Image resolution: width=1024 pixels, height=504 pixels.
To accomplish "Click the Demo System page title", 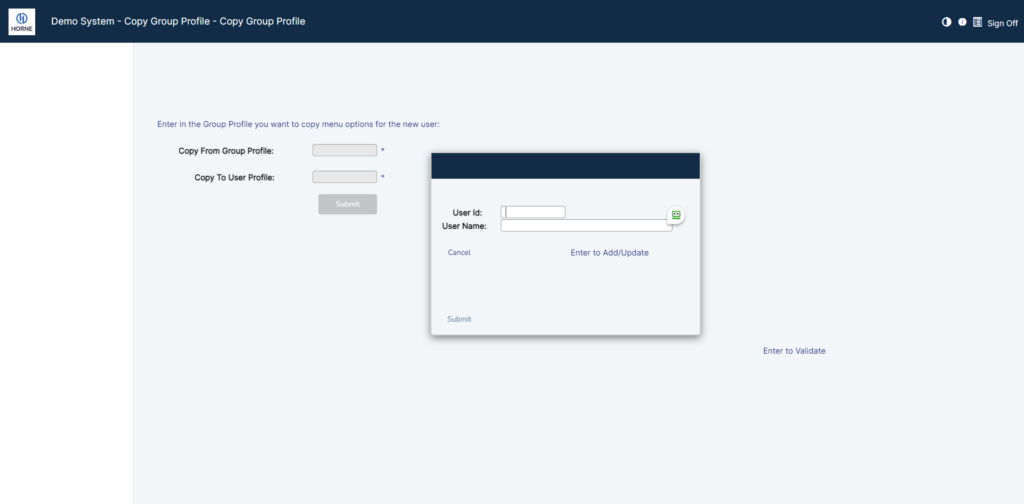I will pos(178,22).
